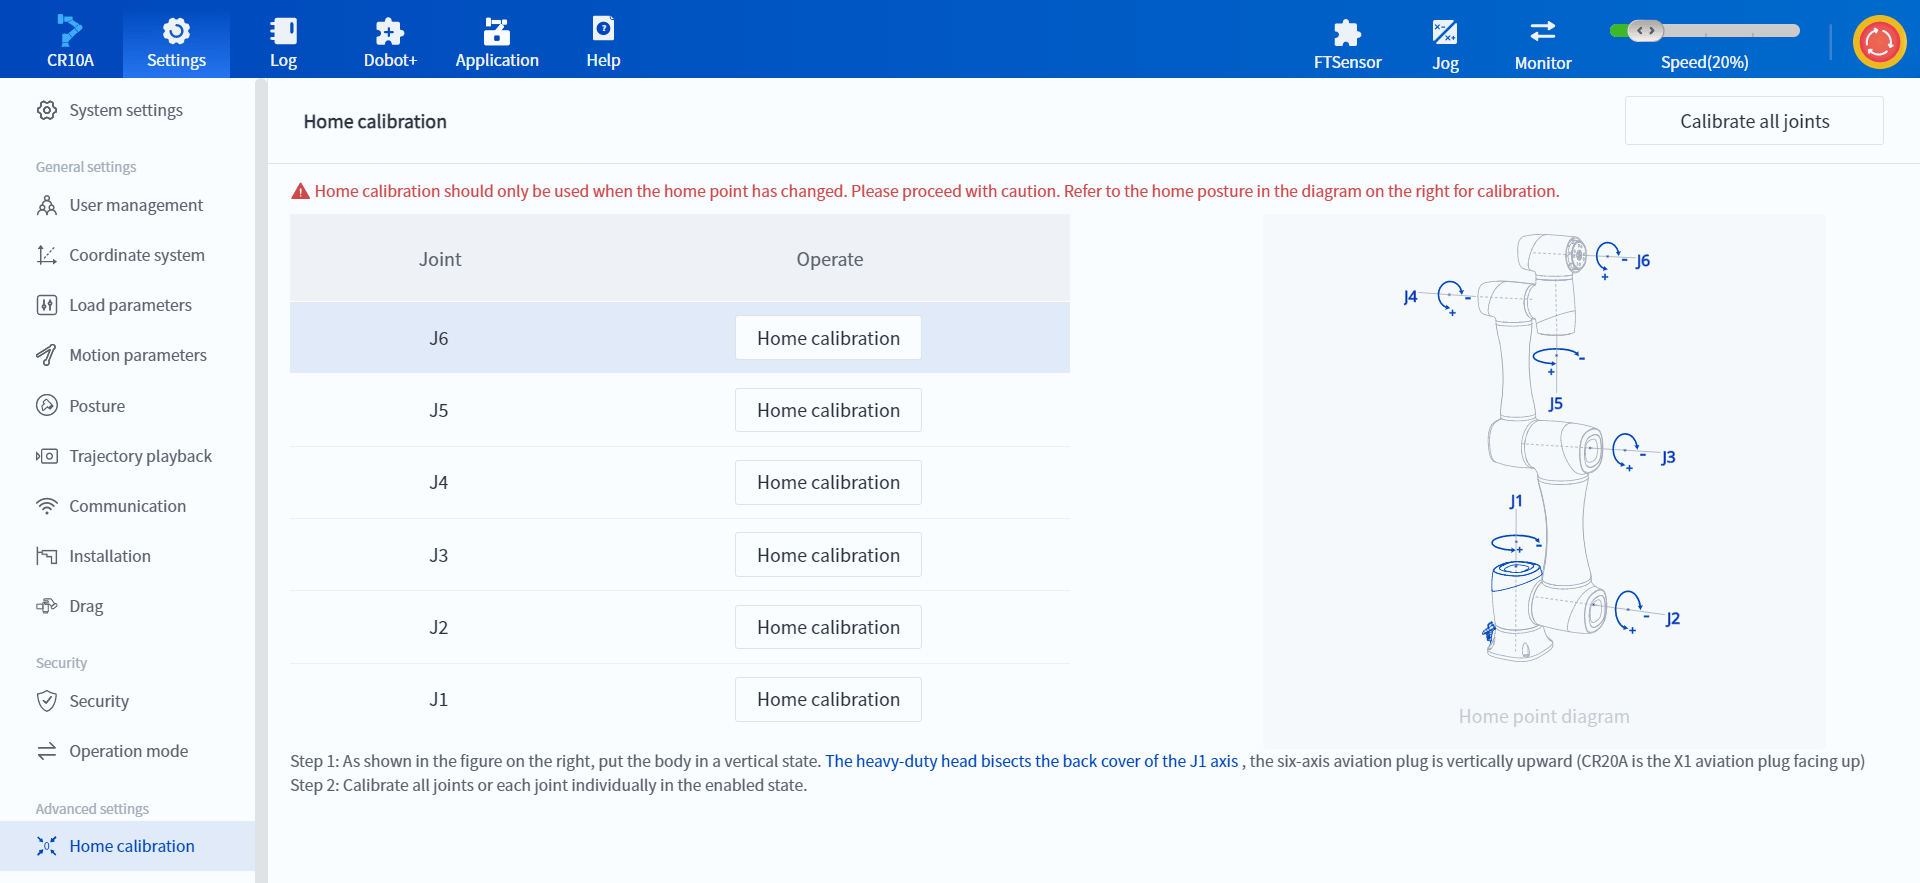This screenshot has height=883, width=1920.
Task: Click Home calibration button for J1
Action: [827, 699]
